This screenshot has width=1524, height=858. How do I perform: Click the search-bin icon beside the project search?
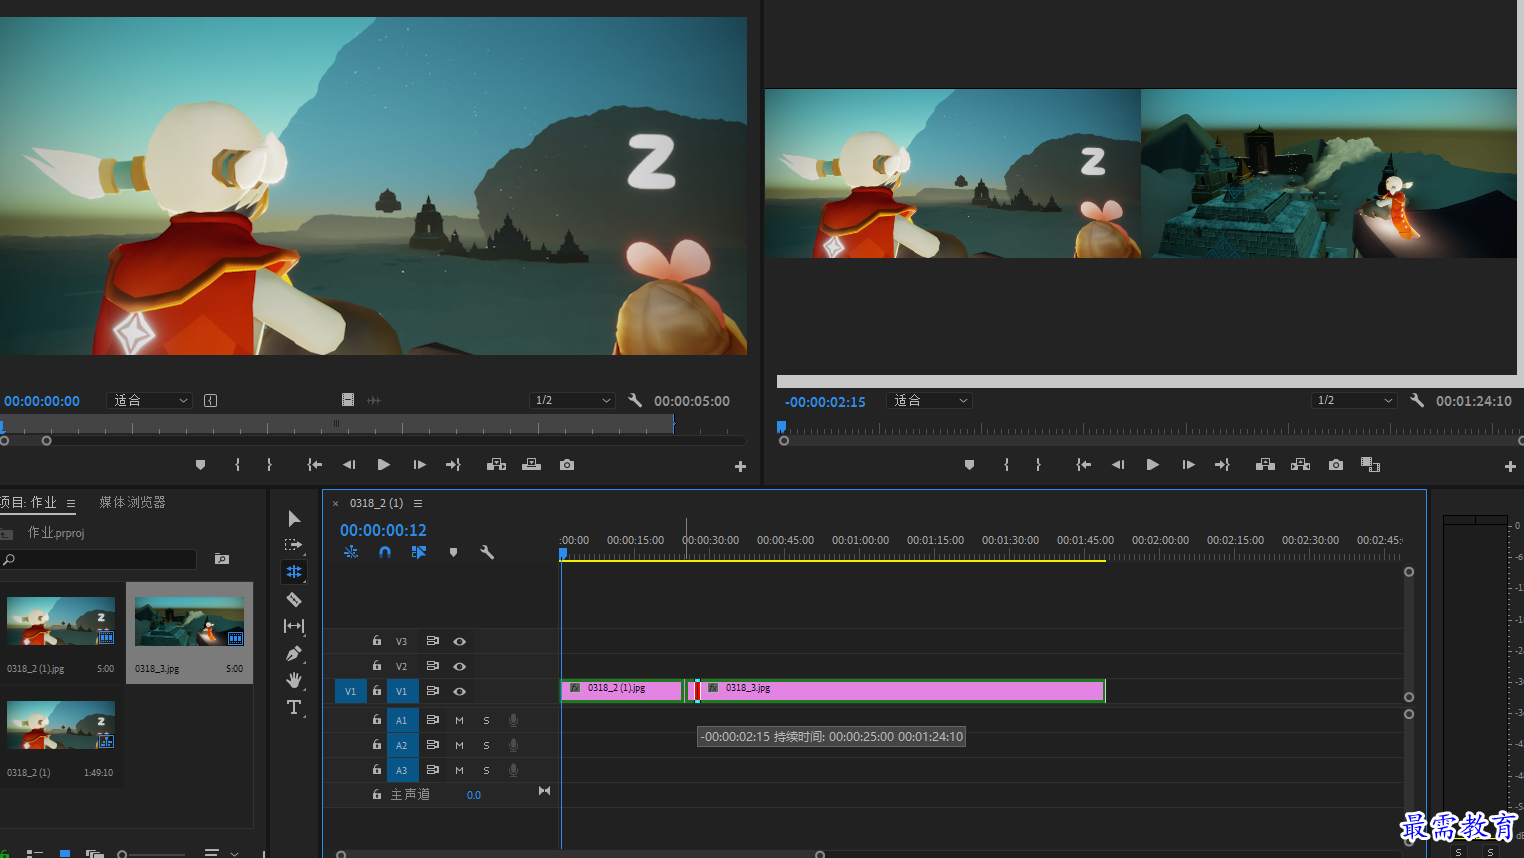point(222,559)
